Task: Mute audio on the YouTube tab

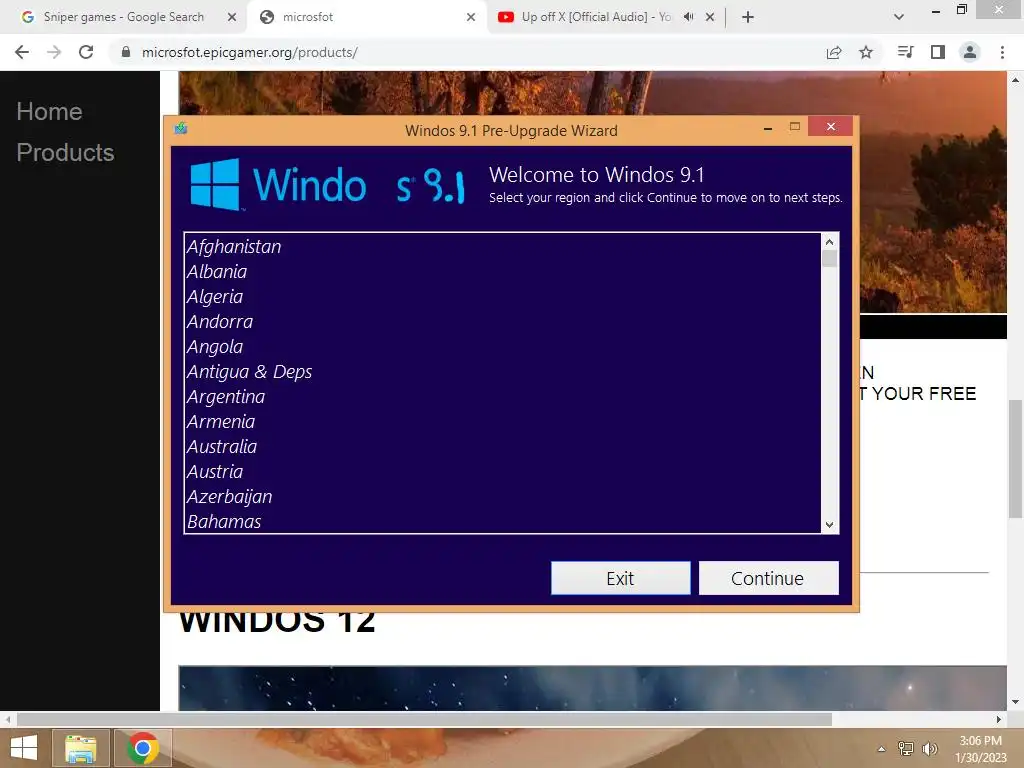Action: (688, 17)
